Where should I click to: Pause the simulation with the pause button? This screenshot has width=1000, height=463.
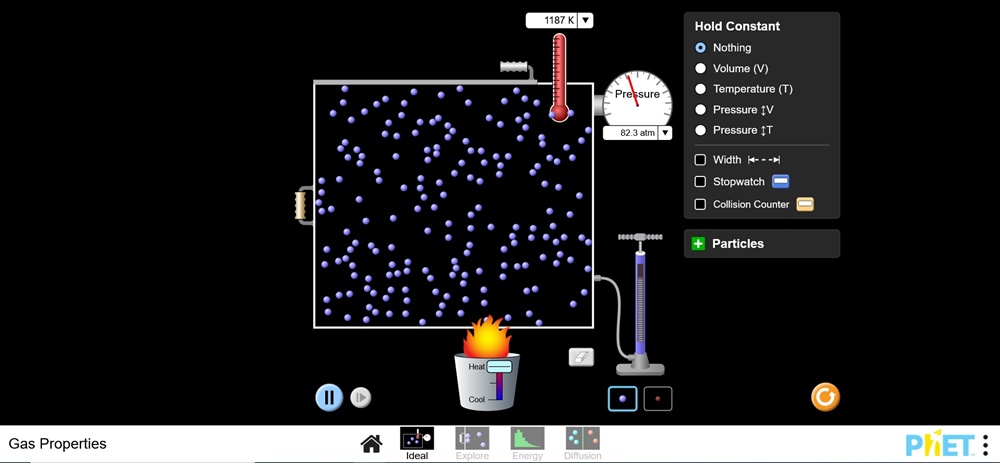click(329, 397)
